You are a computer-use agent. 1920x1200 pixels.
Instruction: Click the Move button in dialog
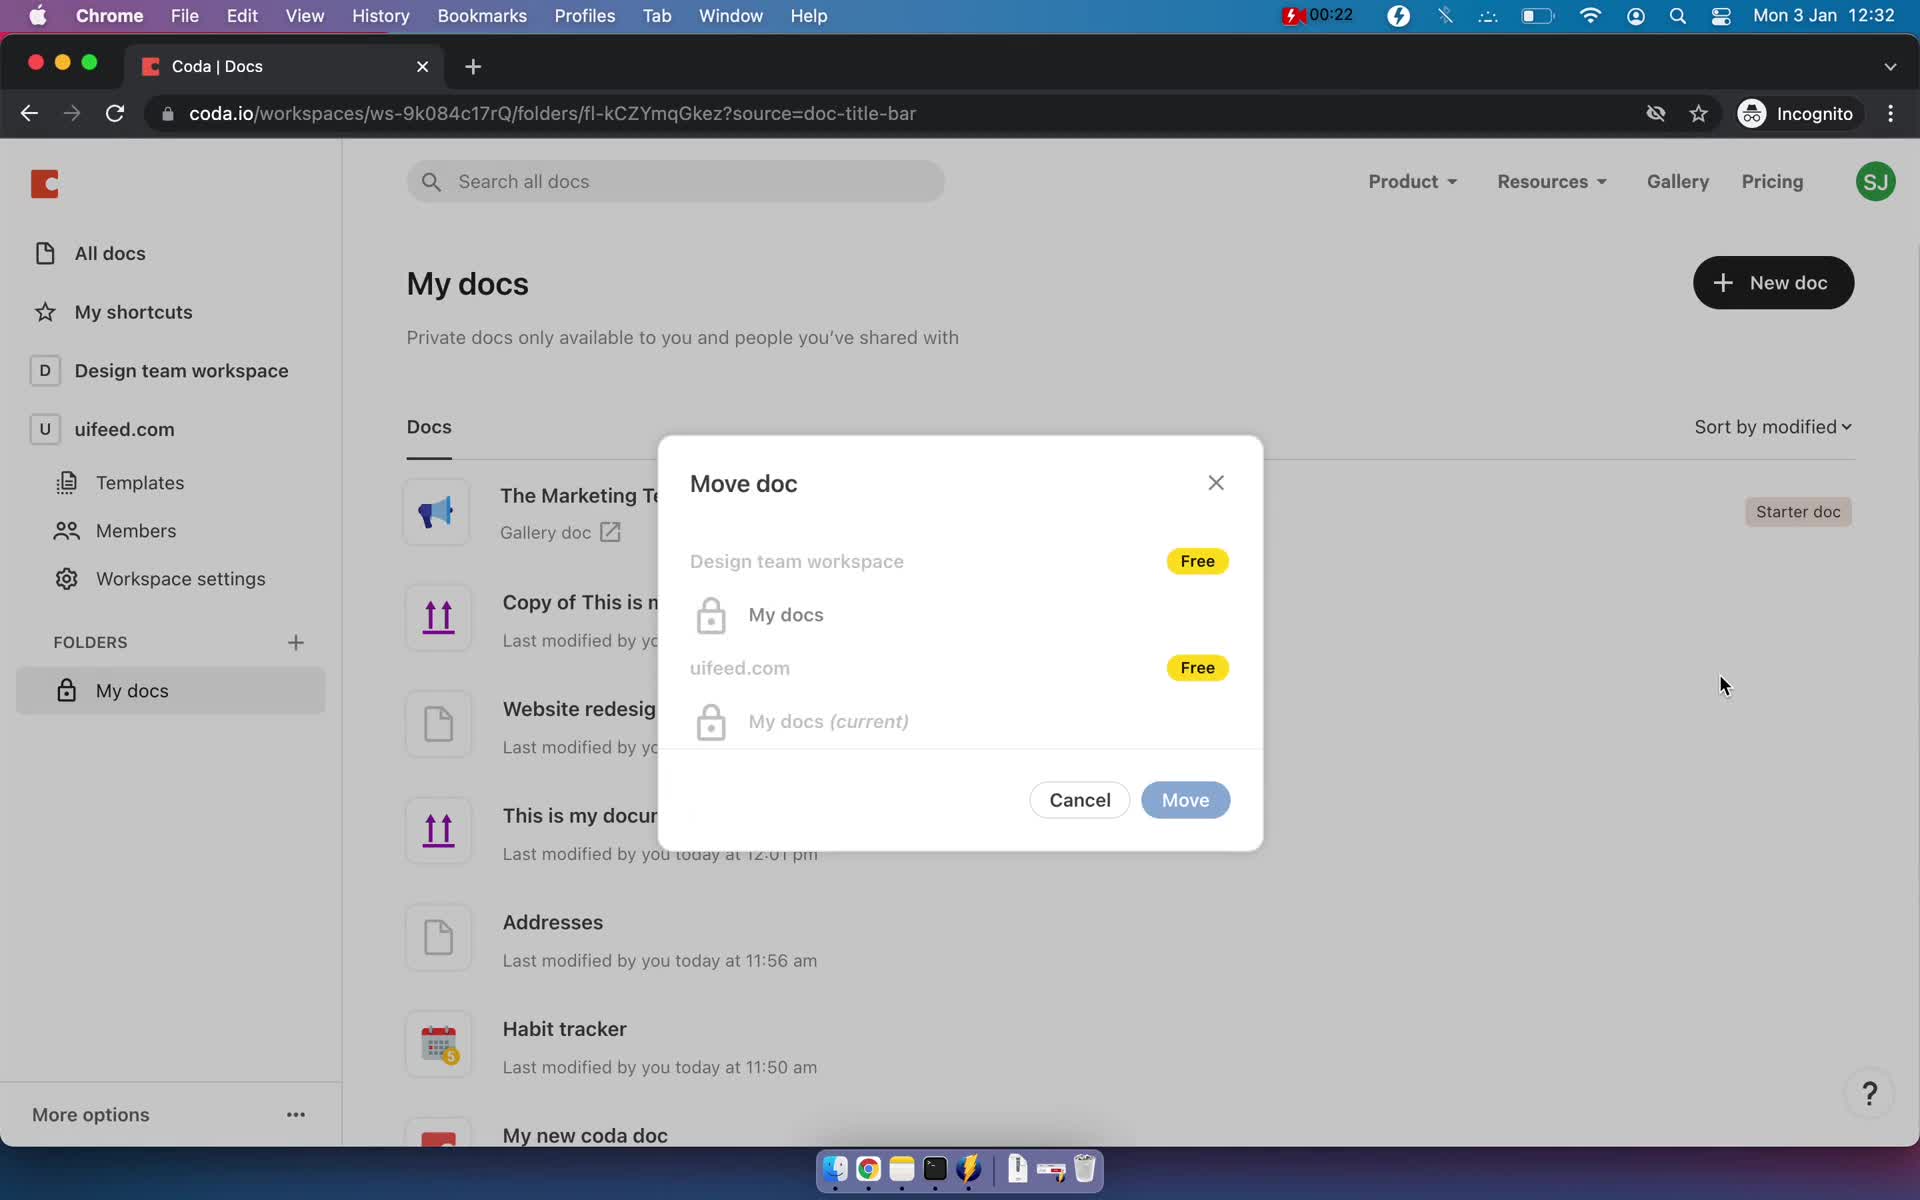1186,799
